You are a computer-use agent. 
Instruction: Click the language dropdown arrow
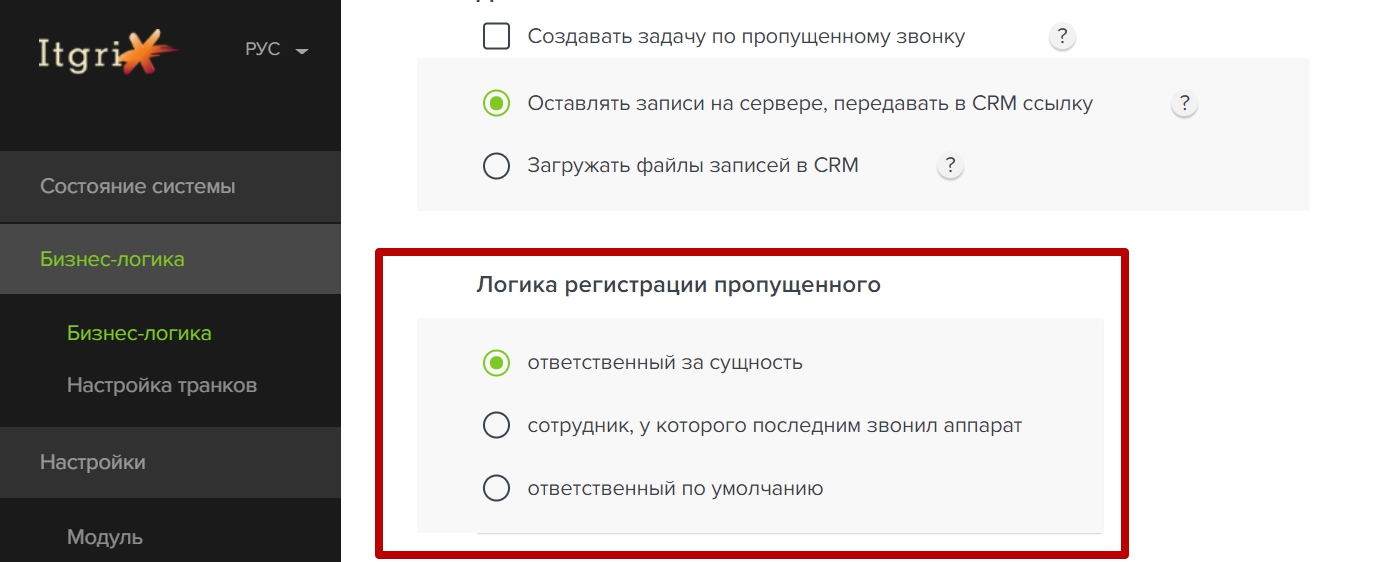[302, 51]
